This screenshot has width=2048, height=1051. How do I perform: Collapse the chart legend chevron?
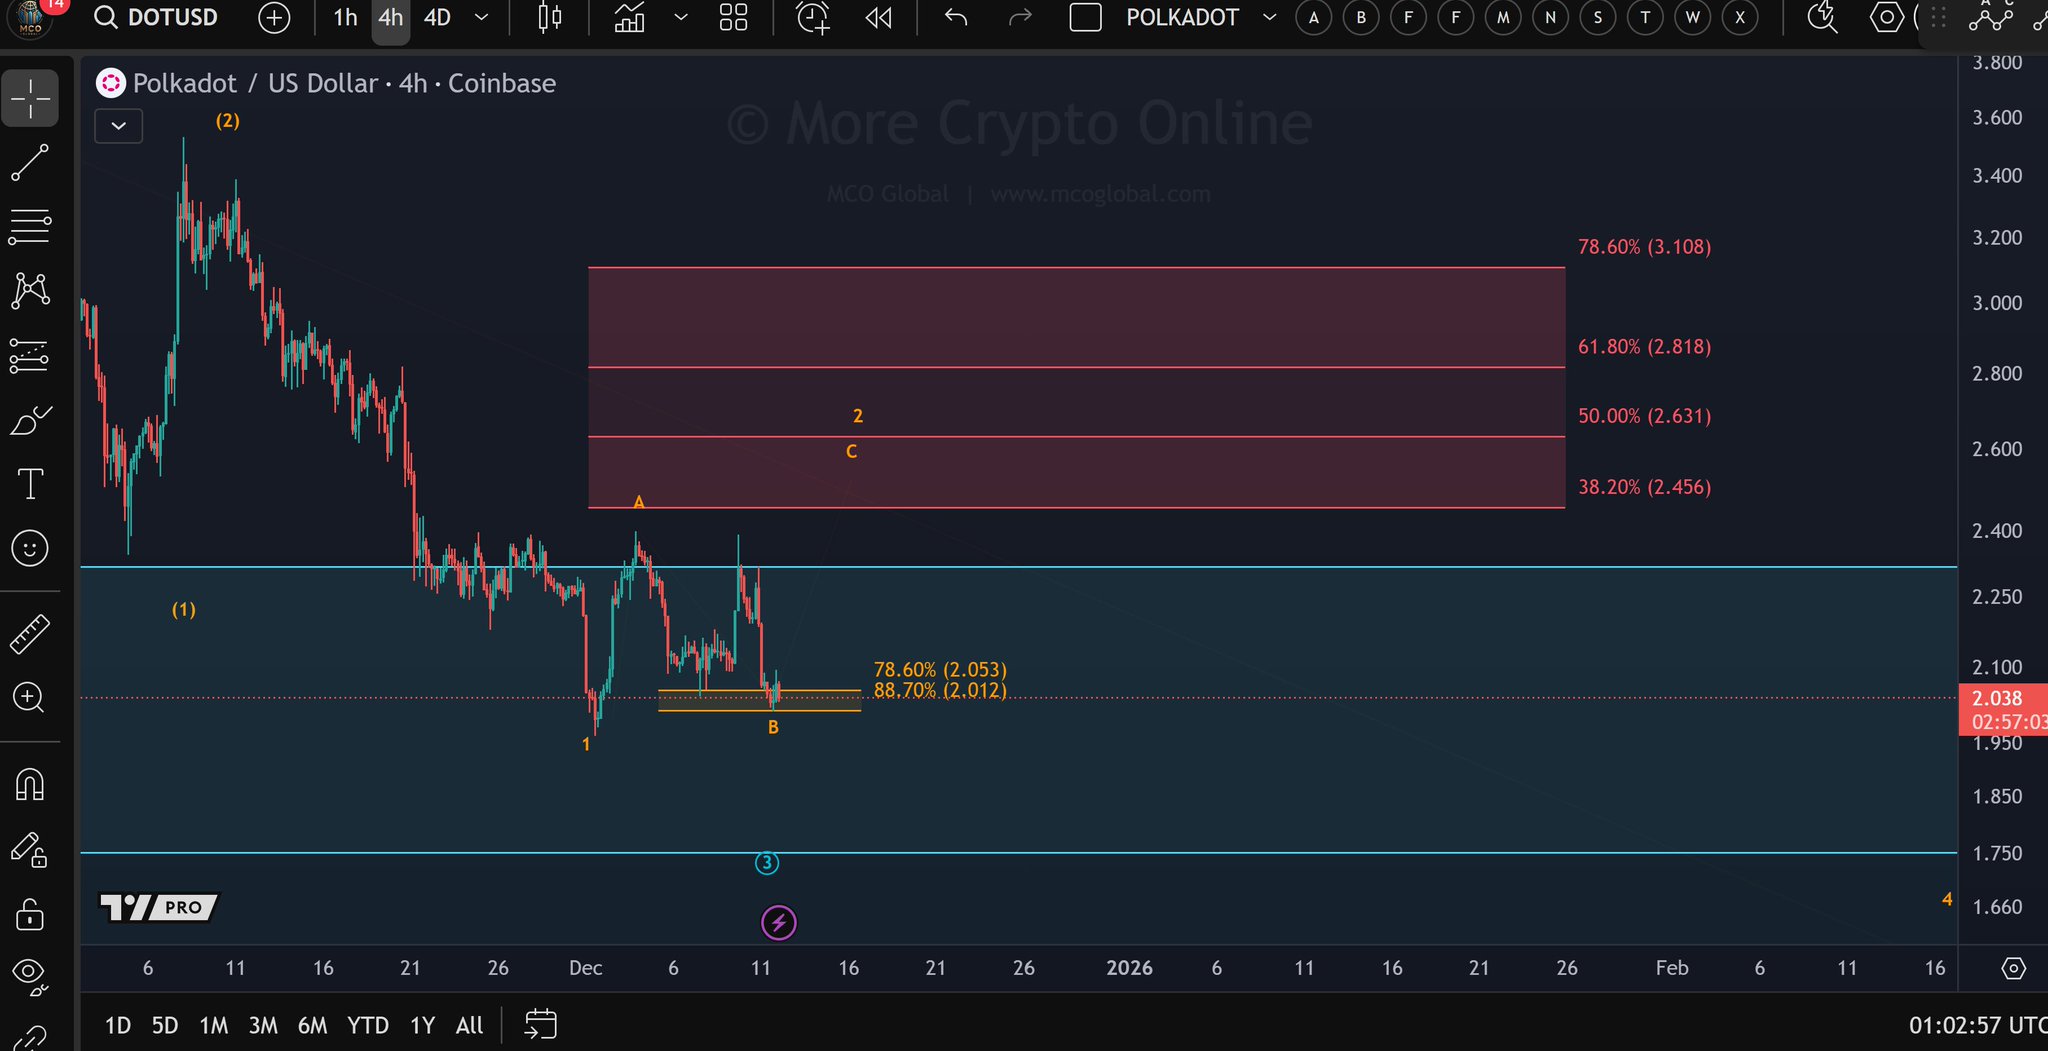tap(119, 126)
